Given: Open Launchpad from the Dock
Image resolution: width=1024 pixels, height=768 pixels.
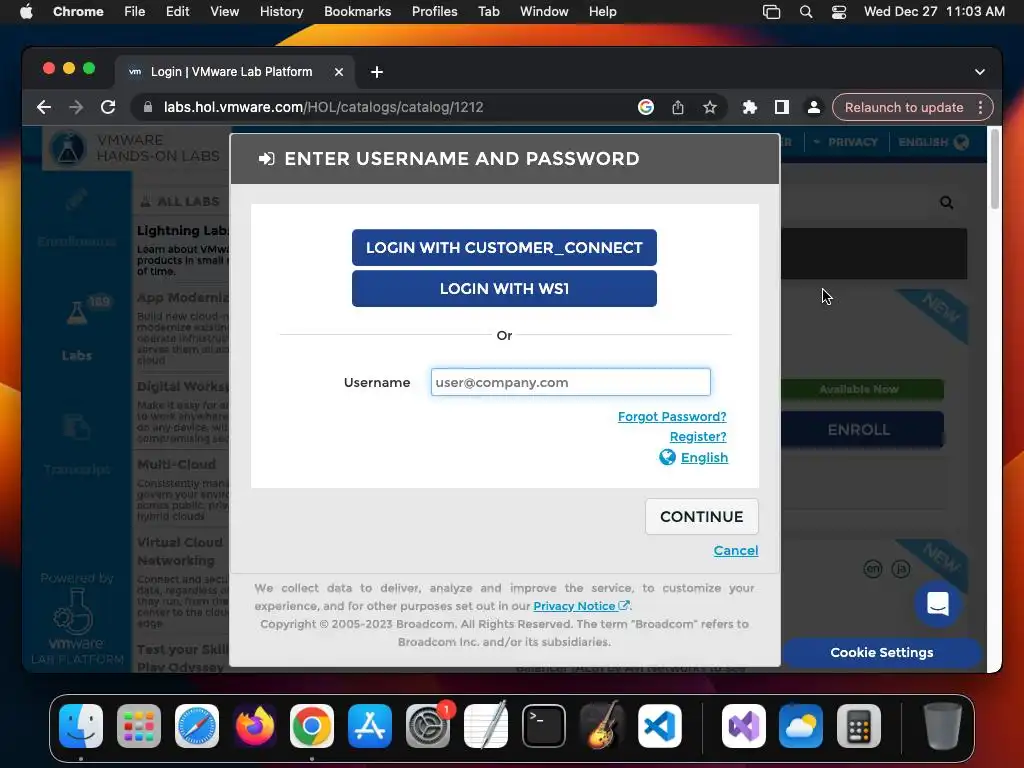Looking at the screenshot, I should pyautogui.click(x=138, y=726).
